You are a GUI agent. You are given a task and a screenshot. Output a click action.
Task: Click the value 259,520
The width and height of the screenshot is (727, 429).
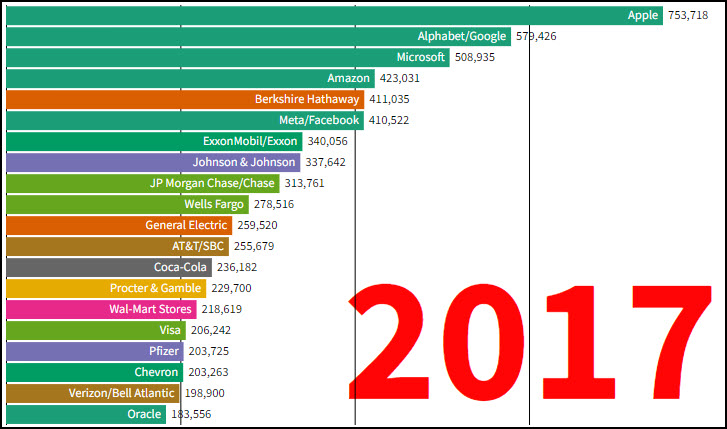click(x=257, y=225)
